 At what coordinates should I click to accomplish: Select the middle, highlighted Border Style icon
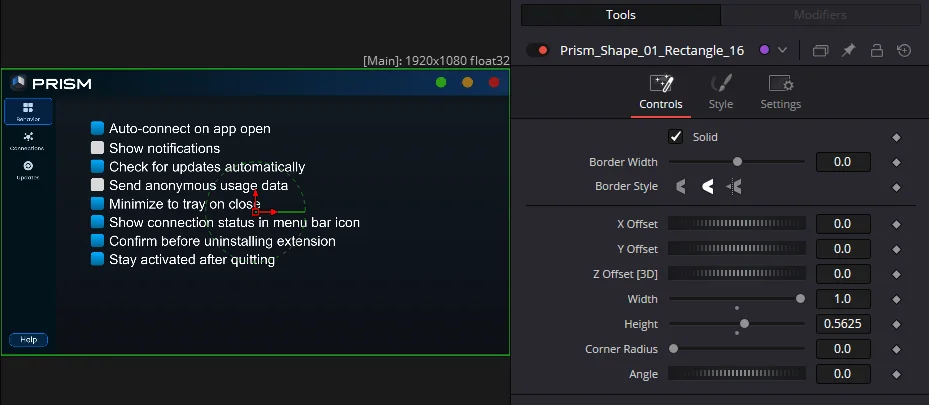click(x=707, y=187)
